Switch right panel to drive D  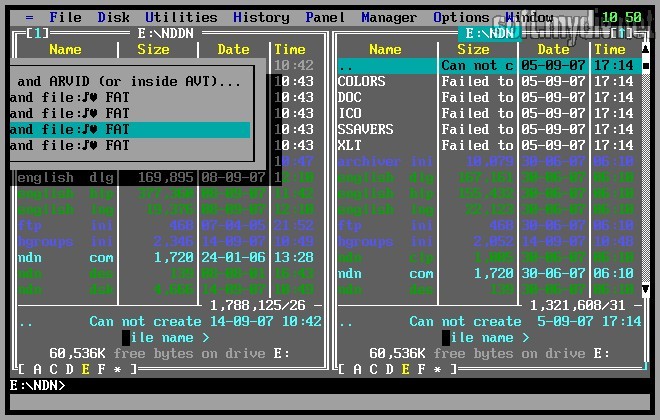[x=389, y=369]
